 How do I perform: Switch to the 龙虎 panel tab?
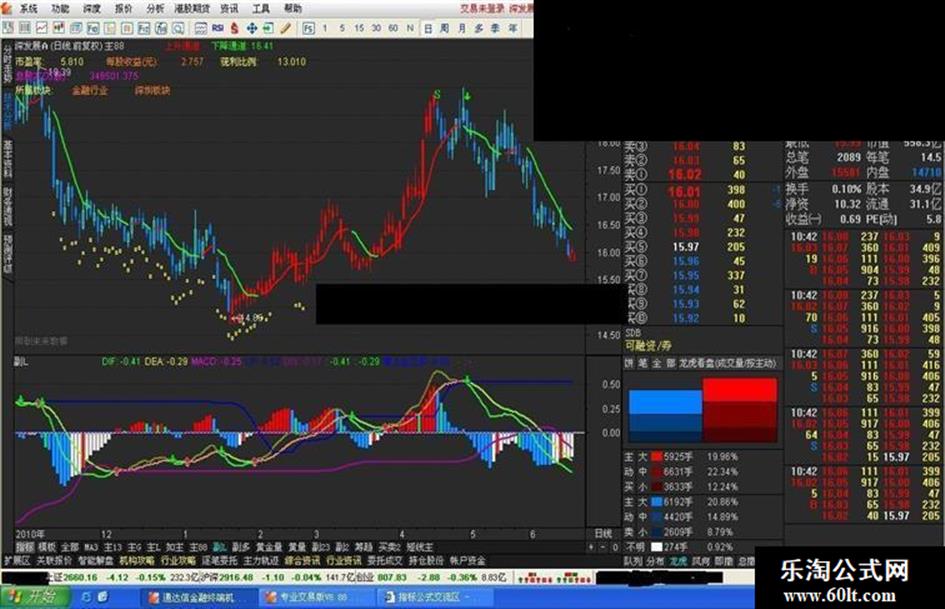click(678, 561)
